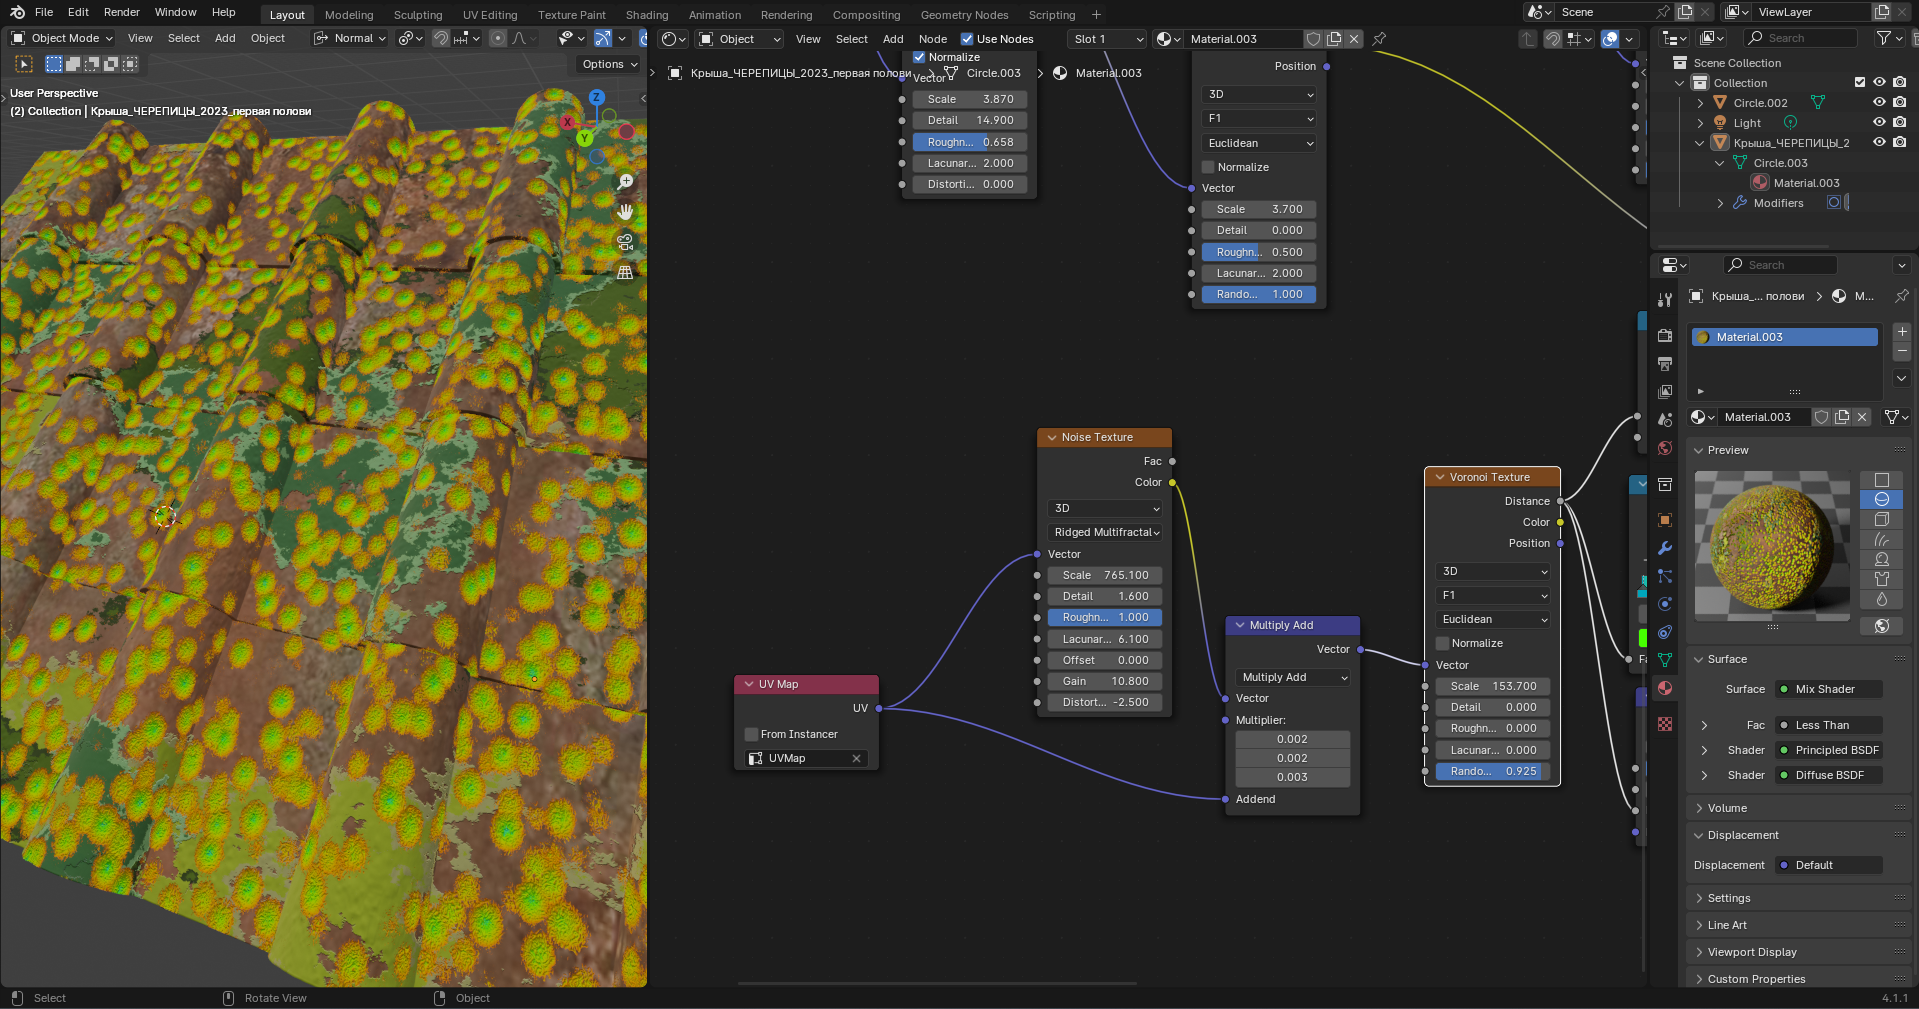
Task: Select the fluid preview shape
Action: click(x=1881, y=599)
